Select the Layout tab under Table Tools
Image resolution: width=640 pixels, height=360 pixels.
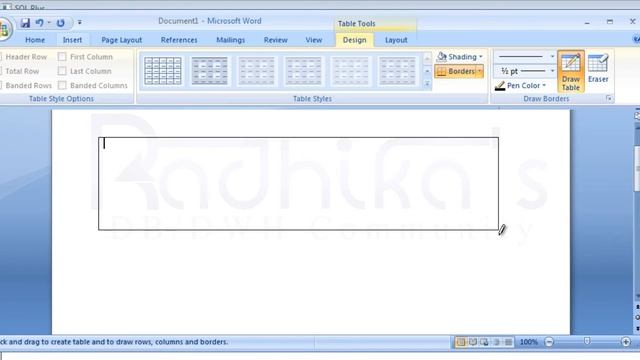(396, 40)
